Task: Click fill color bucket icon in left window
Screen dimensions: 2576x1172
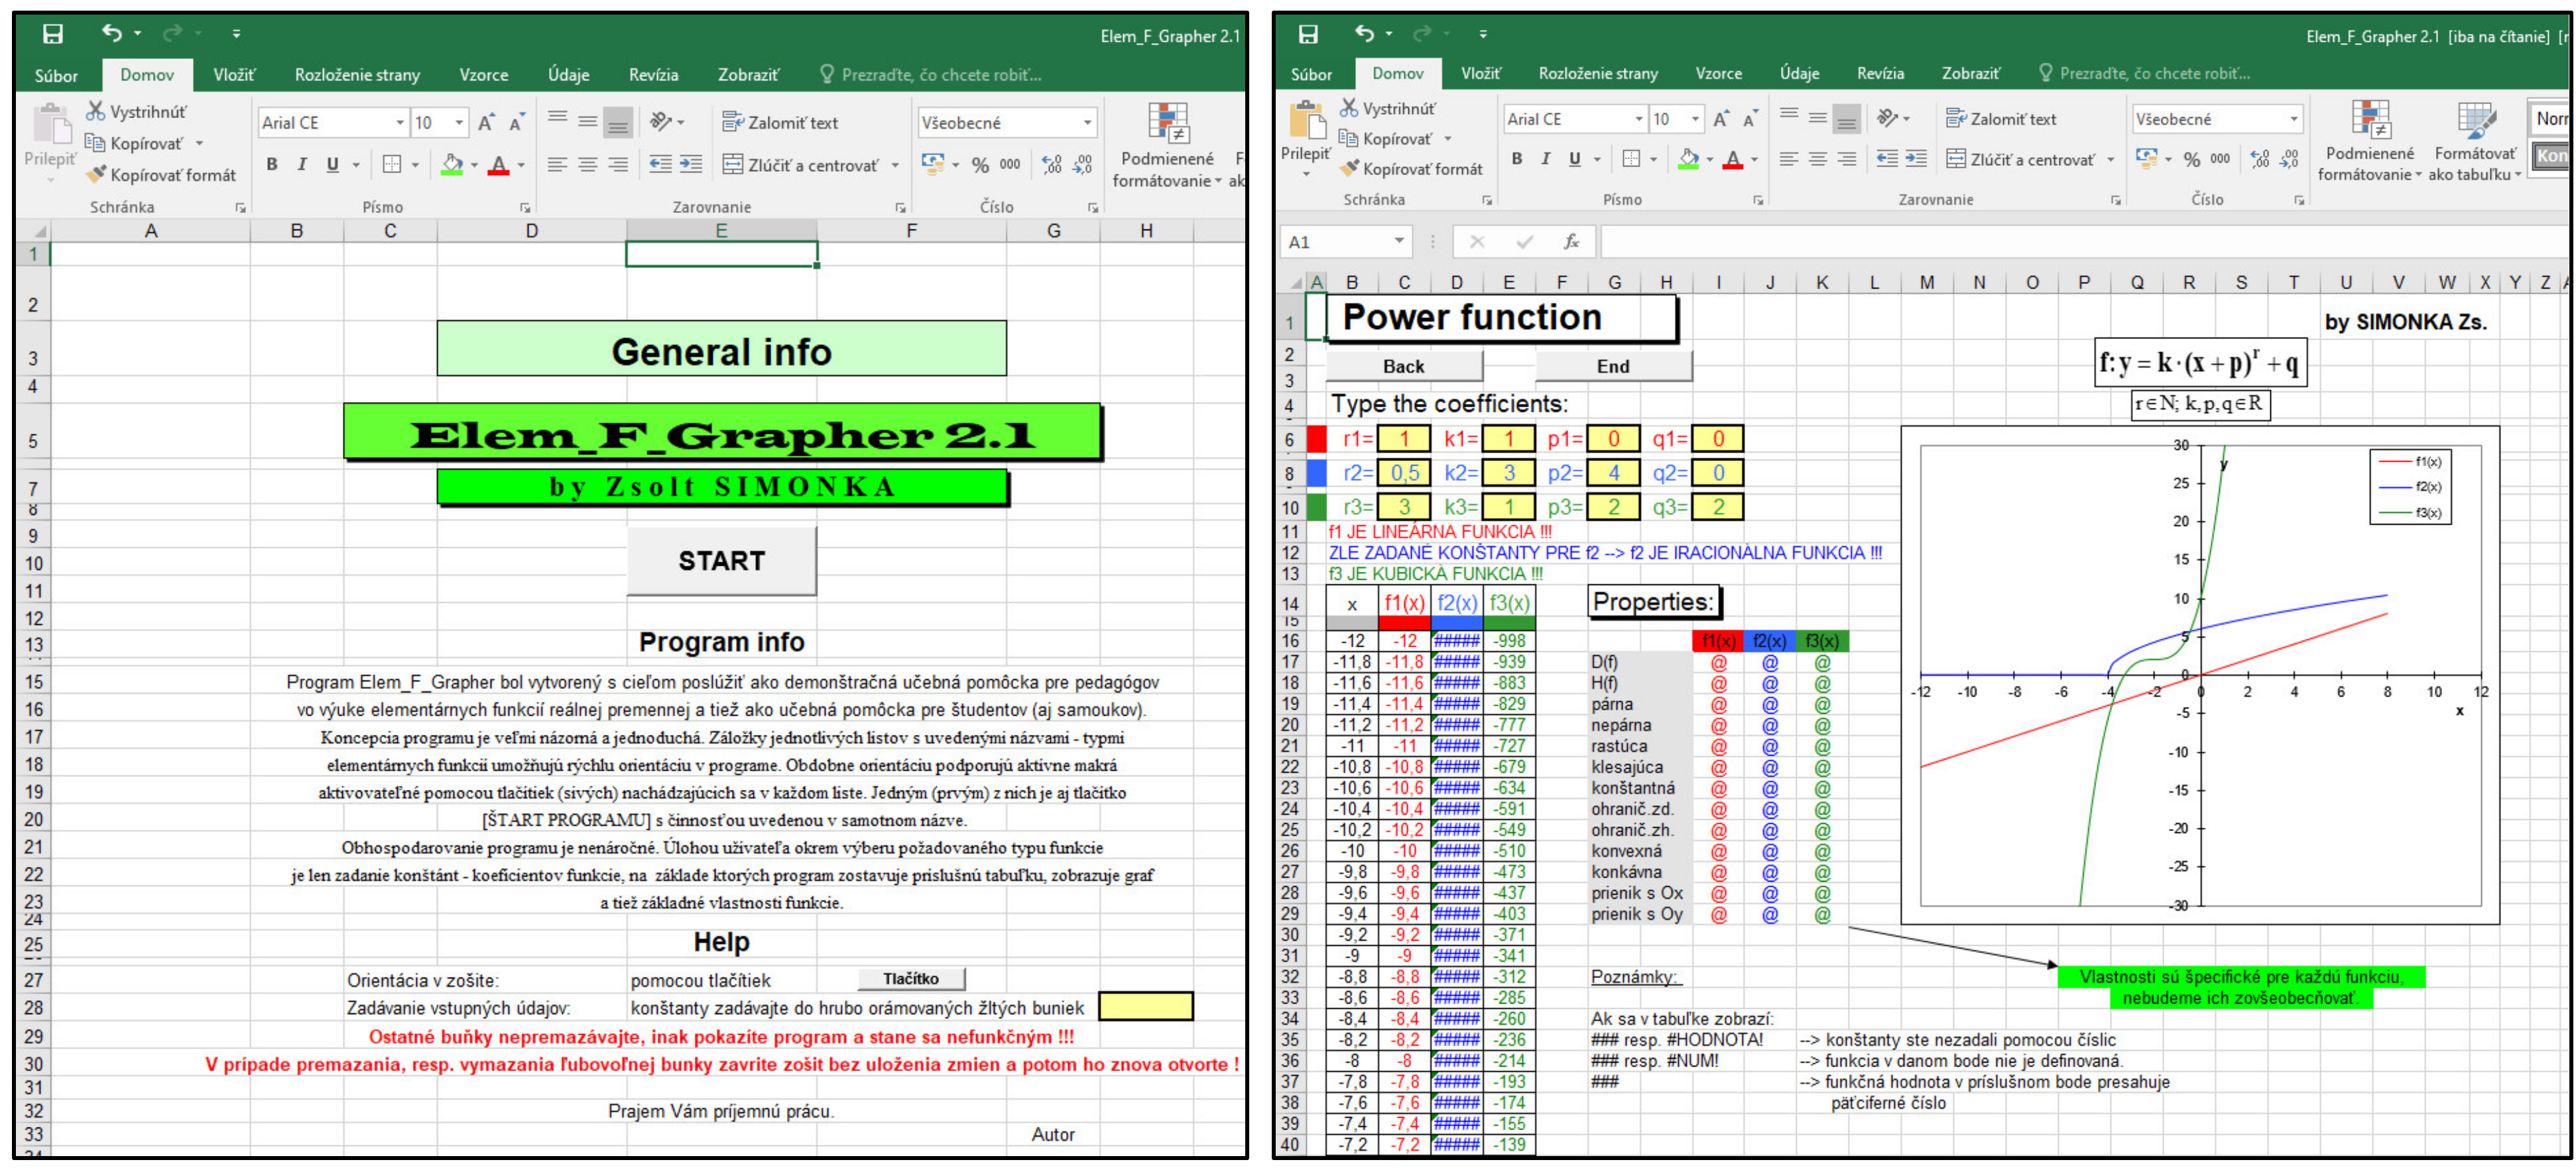Action: tap(452, 164)
